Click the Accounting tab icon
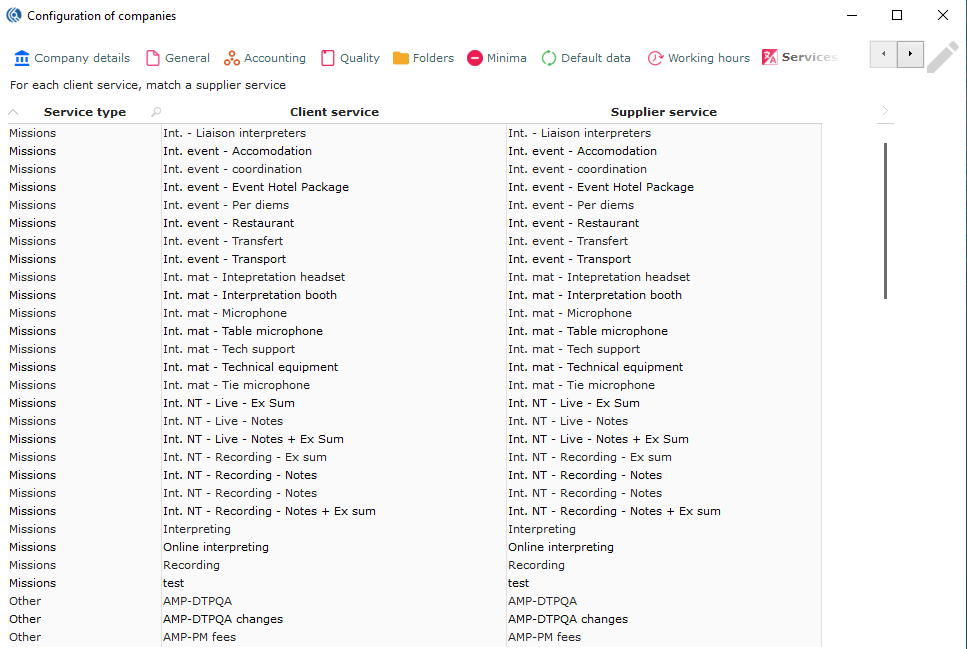Image resolution: width=967 pixels, height=649 pixels. tap(232, 58)
